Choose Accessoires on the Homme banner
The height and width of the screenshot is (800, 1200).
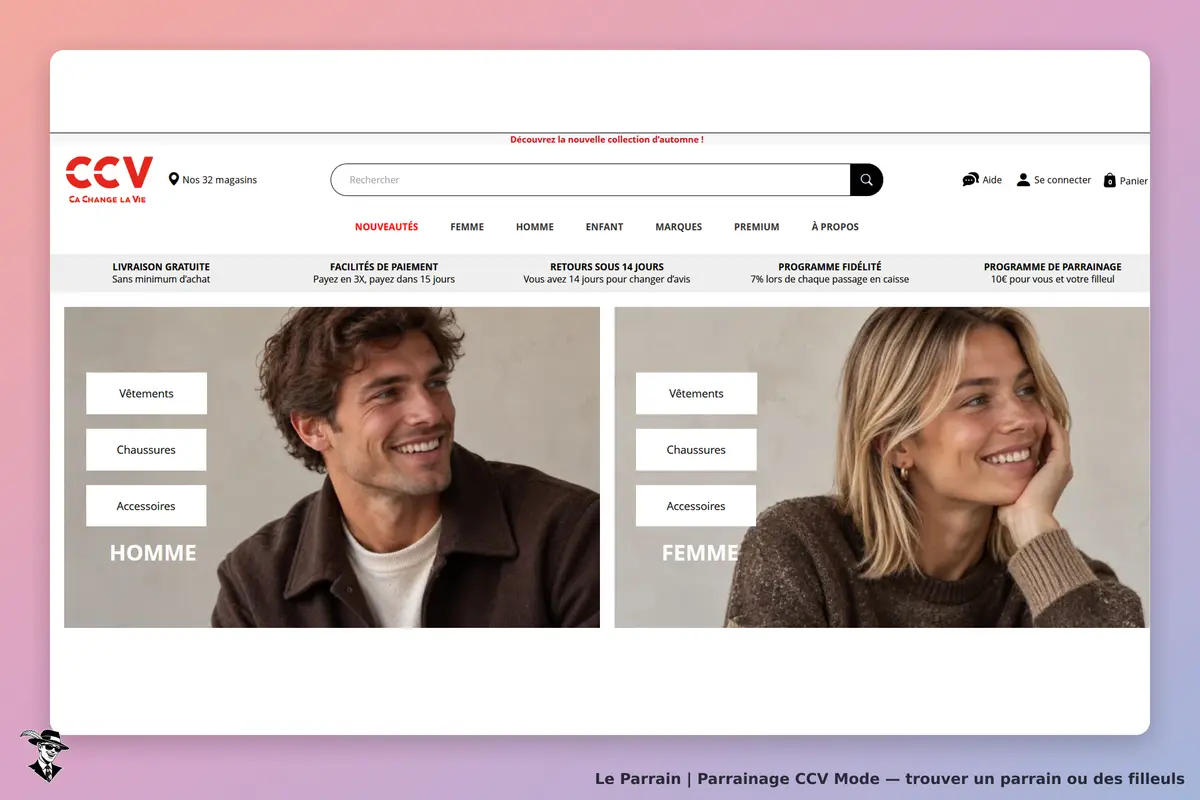tap(146, 506)
